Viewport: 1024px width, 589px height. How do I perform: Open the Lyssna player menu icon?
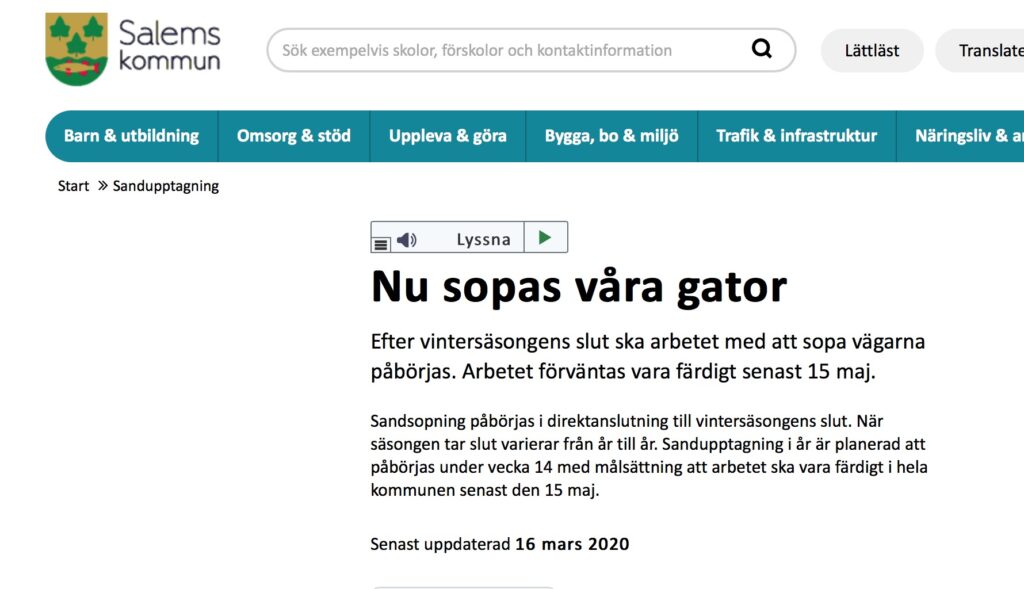[x=381, y=244]
